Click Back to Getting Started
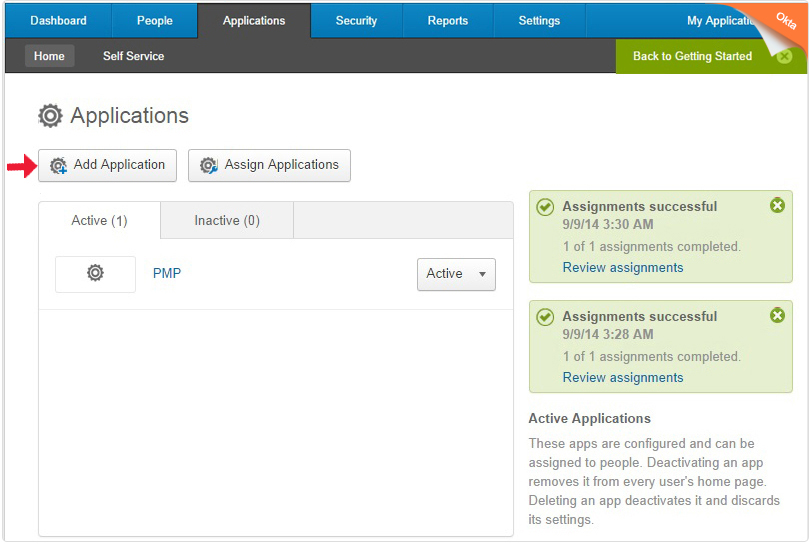The width and height of the screenshot is (812, 544). (x=692, y=56)
